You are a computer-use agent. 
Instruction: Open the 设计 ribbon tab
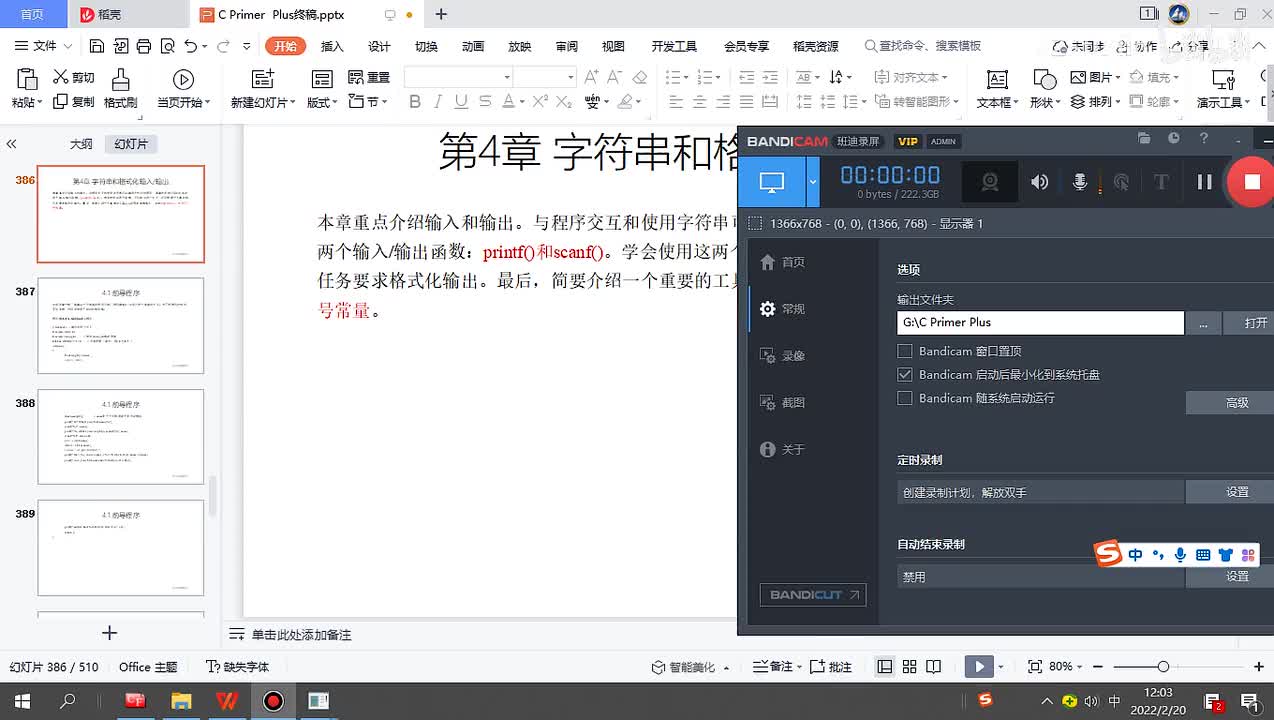tap(379, 46)
